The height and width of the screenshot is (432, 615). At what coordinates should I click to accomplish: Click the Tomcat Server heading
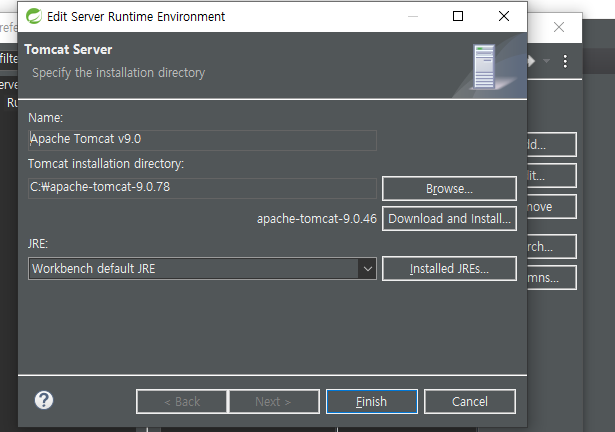click(68, 49)
